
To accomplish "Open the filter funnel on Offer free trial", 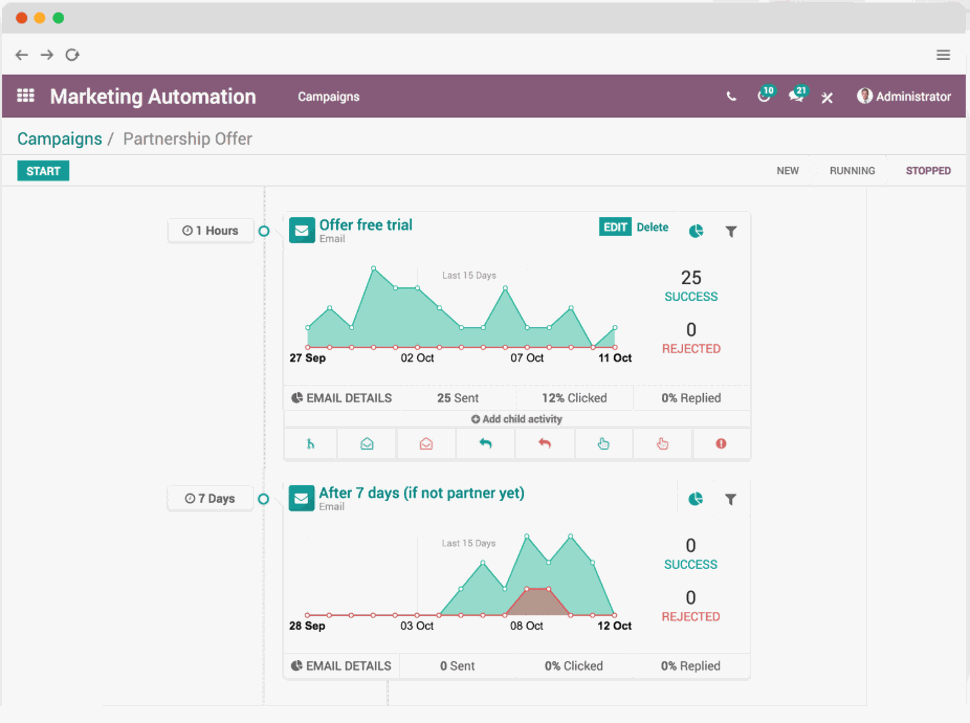I will [731, 231].
